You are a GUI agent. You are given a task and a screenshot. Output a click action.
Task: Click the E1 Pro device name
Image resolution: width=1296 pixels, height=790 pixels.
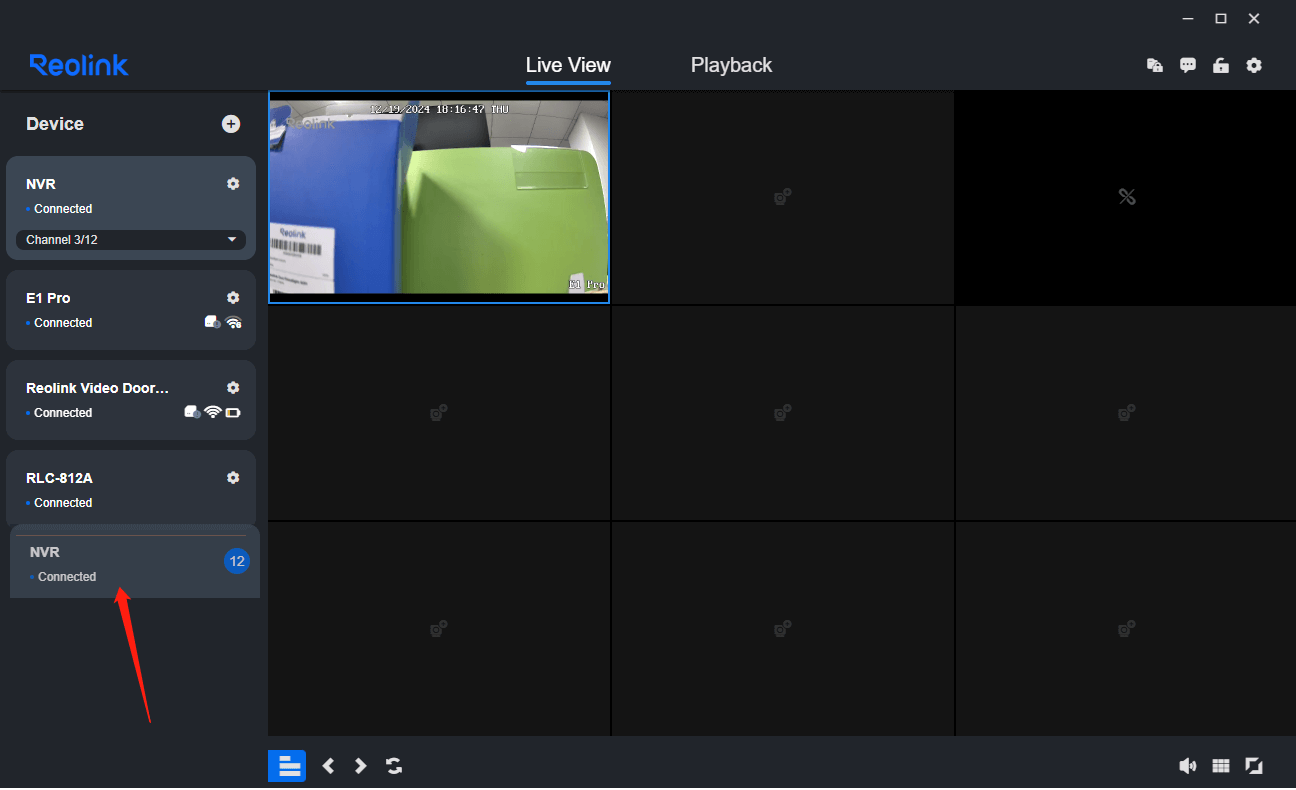click(48, 298)
